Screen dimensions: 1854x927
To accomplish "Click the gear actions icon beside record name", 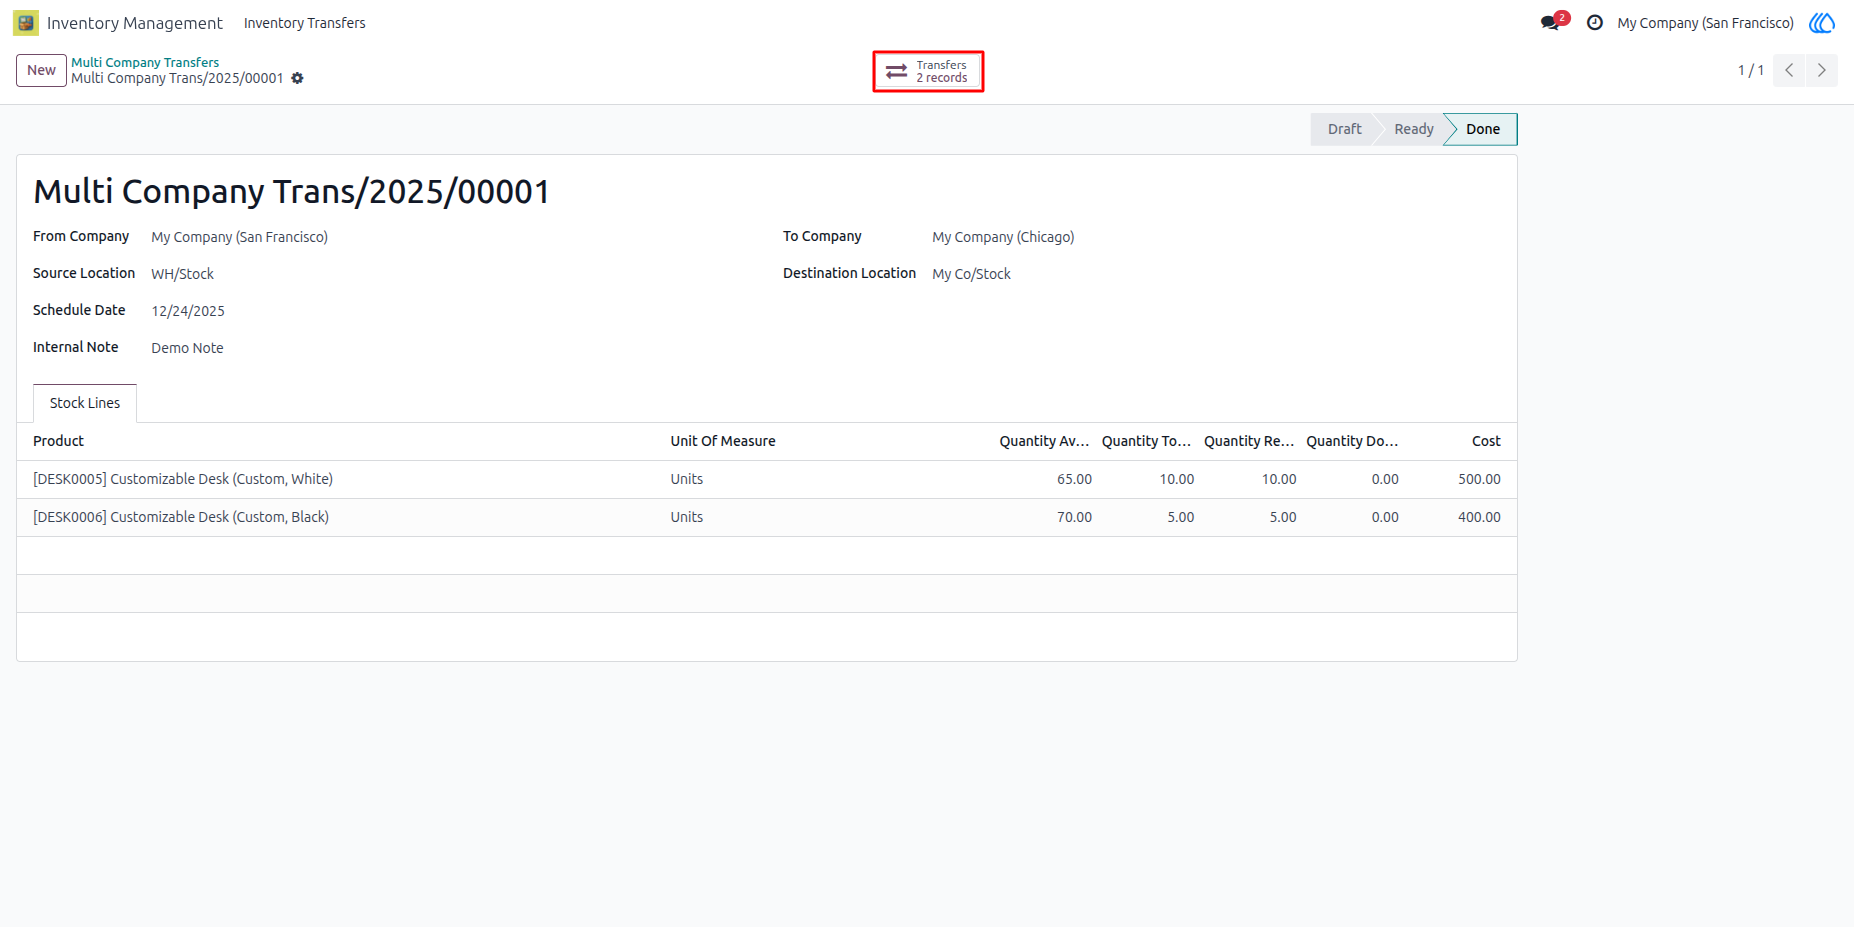I will point(297,78).
